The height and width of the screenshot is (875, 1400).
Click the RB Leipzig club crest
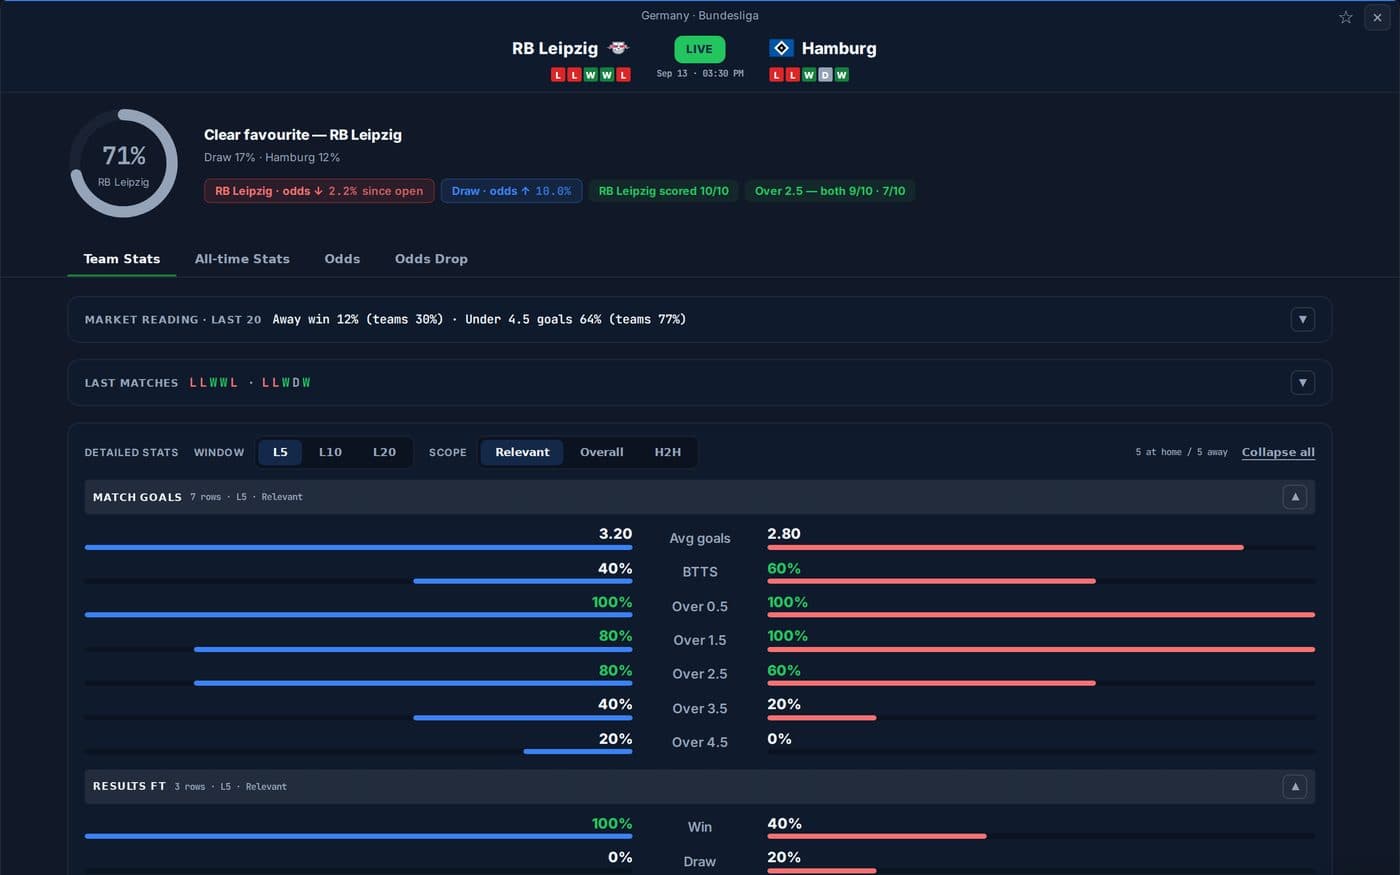pyautogui.click(x=618, y=48)
